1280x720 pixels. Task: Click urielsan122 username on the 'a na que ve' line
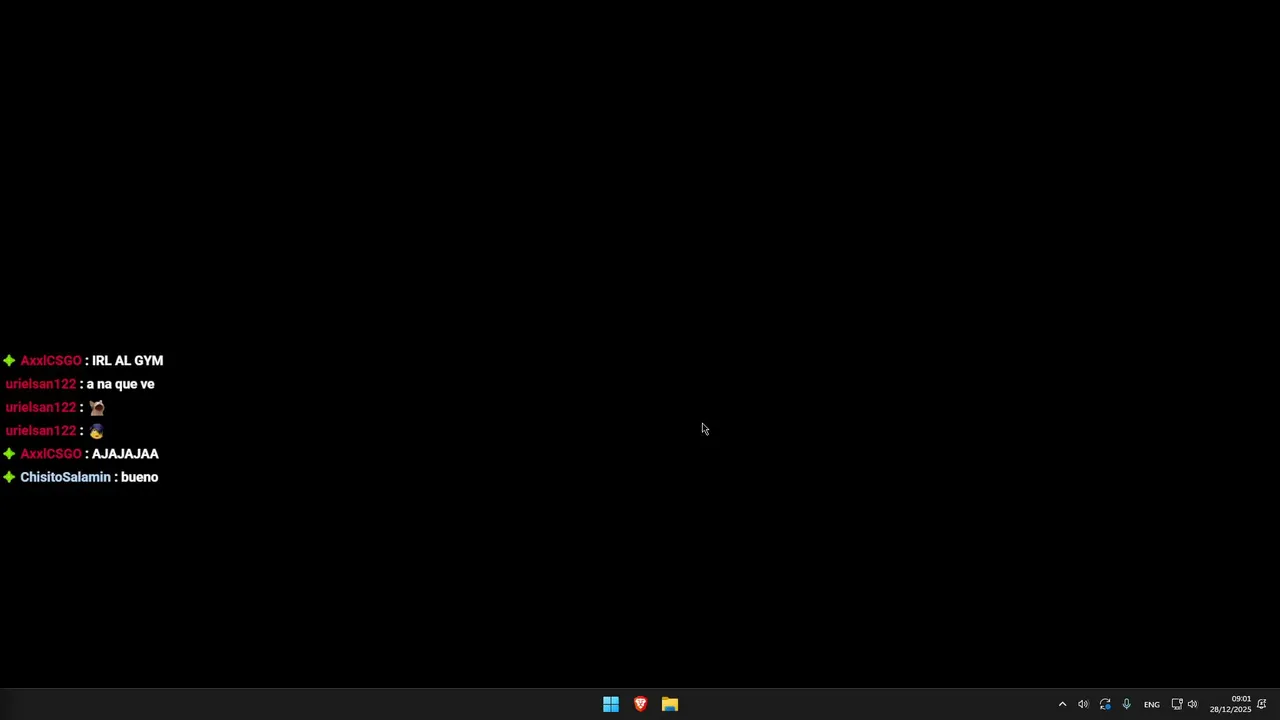(x=41, y=384)
